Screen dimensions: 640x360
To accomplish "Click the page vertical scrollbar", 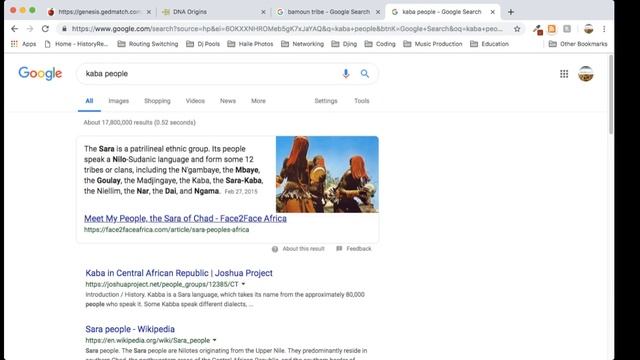I will point(611,94).
